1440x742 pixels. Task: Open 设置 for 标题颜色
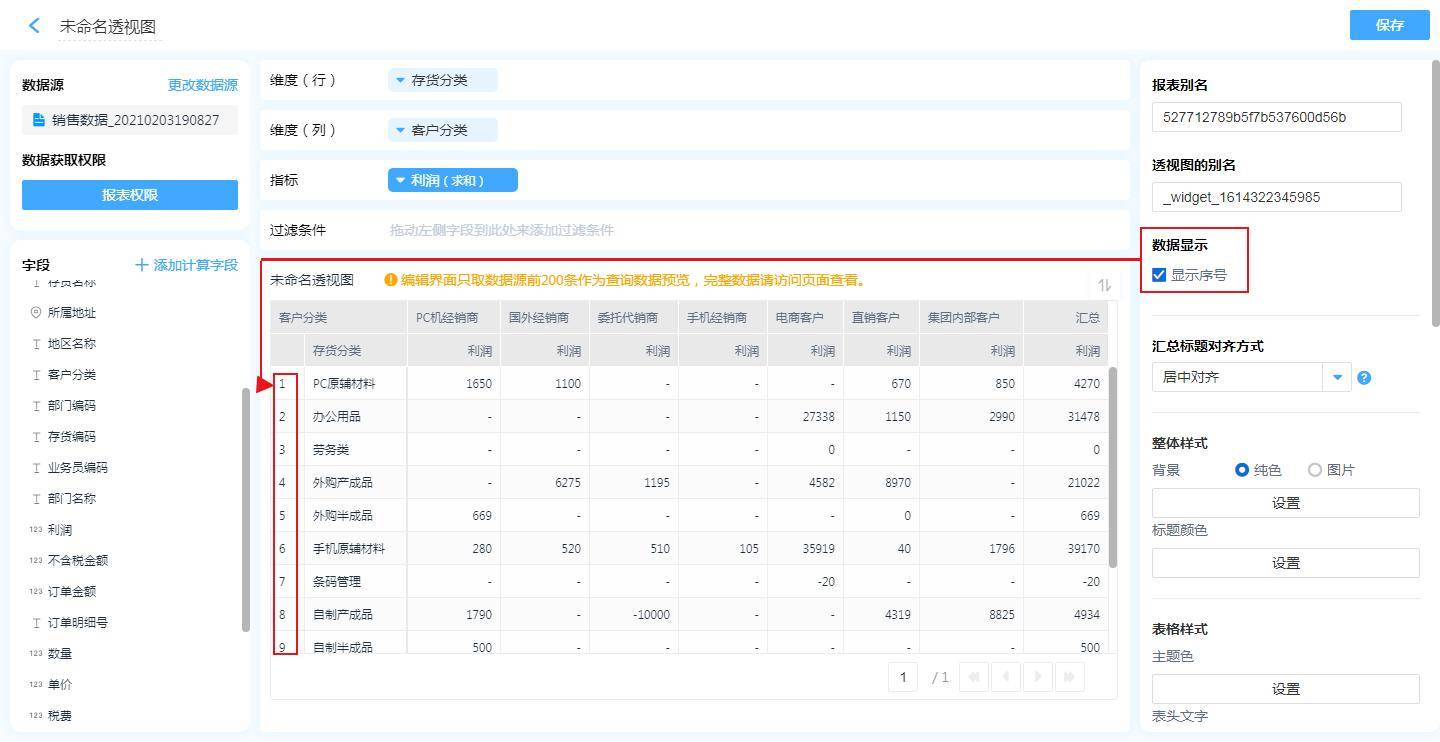click(x=1286, y=563)
